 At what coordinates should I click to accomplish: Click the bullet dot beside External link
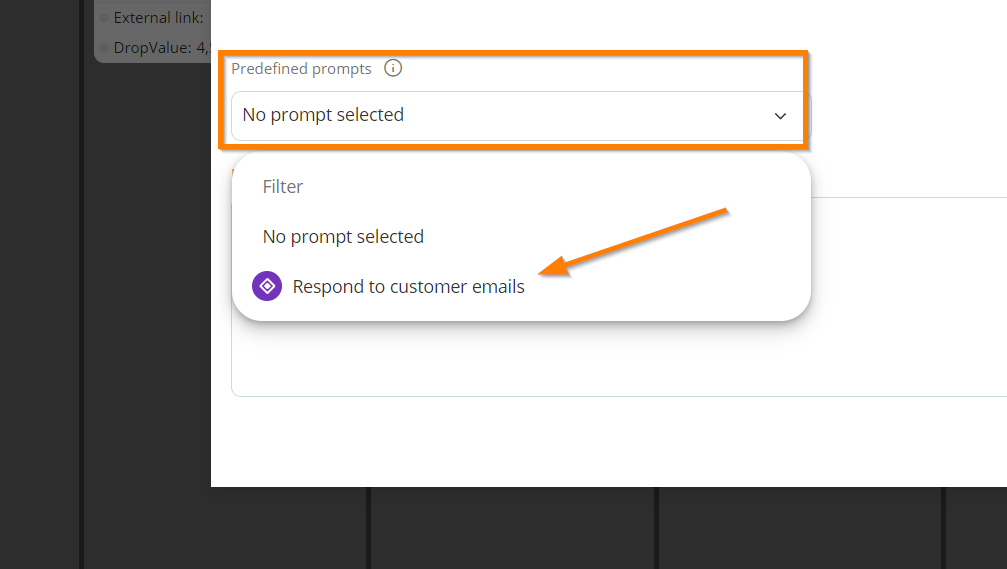tap(104, 18)
